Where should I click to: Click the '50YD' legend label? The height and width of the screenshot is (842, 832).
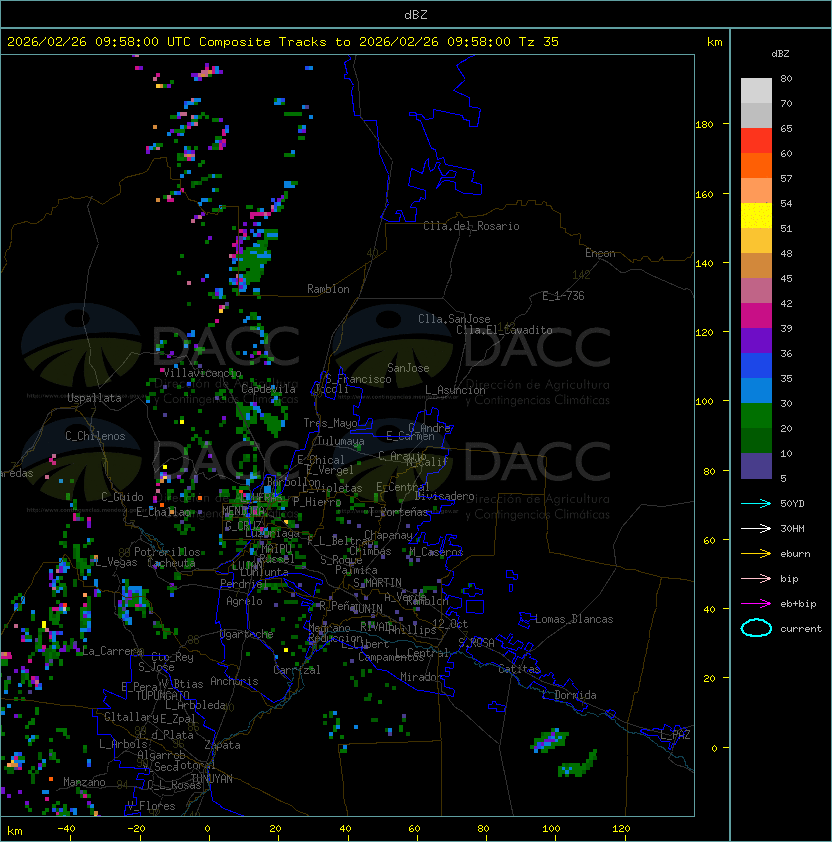(x=792, y=504)
